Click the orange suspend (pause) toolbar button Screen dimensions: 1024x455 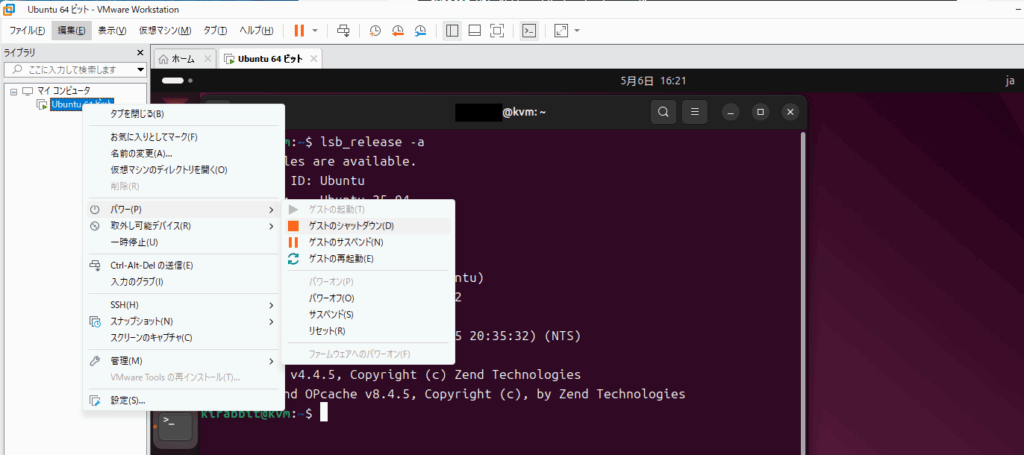[x=299, y=31]
